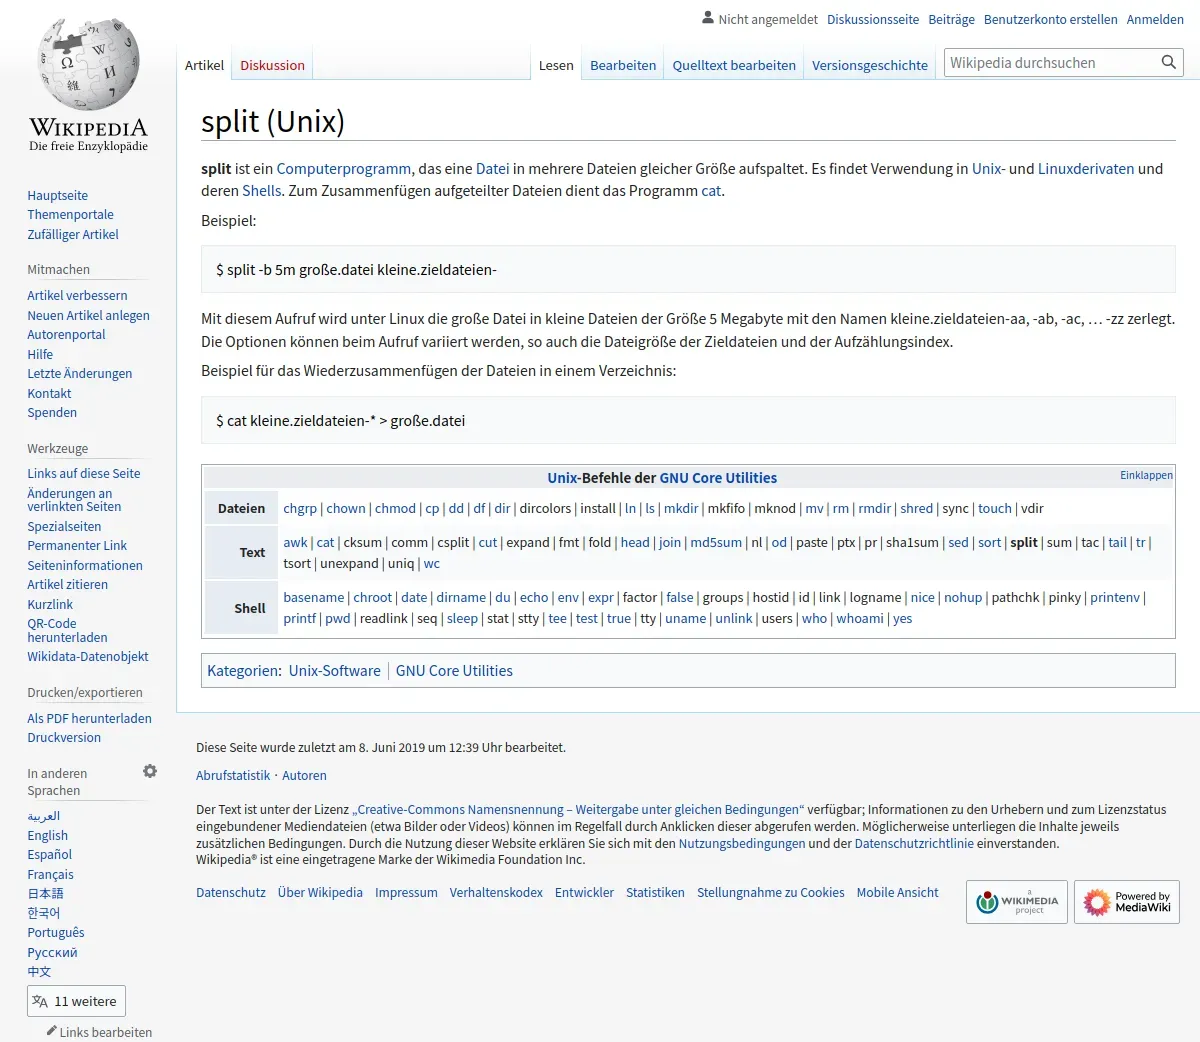Viewport: 1200px width, 1042px height.
Task: Open Links auf diese Seite
Action: point(84,473)
